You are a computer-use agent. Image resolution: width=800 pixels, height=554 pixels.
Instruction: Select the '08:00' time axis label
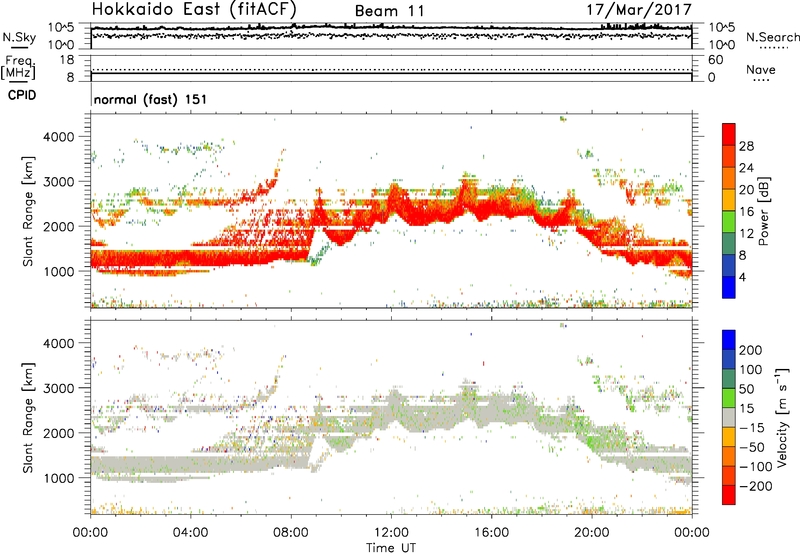[x=291, y=533]
